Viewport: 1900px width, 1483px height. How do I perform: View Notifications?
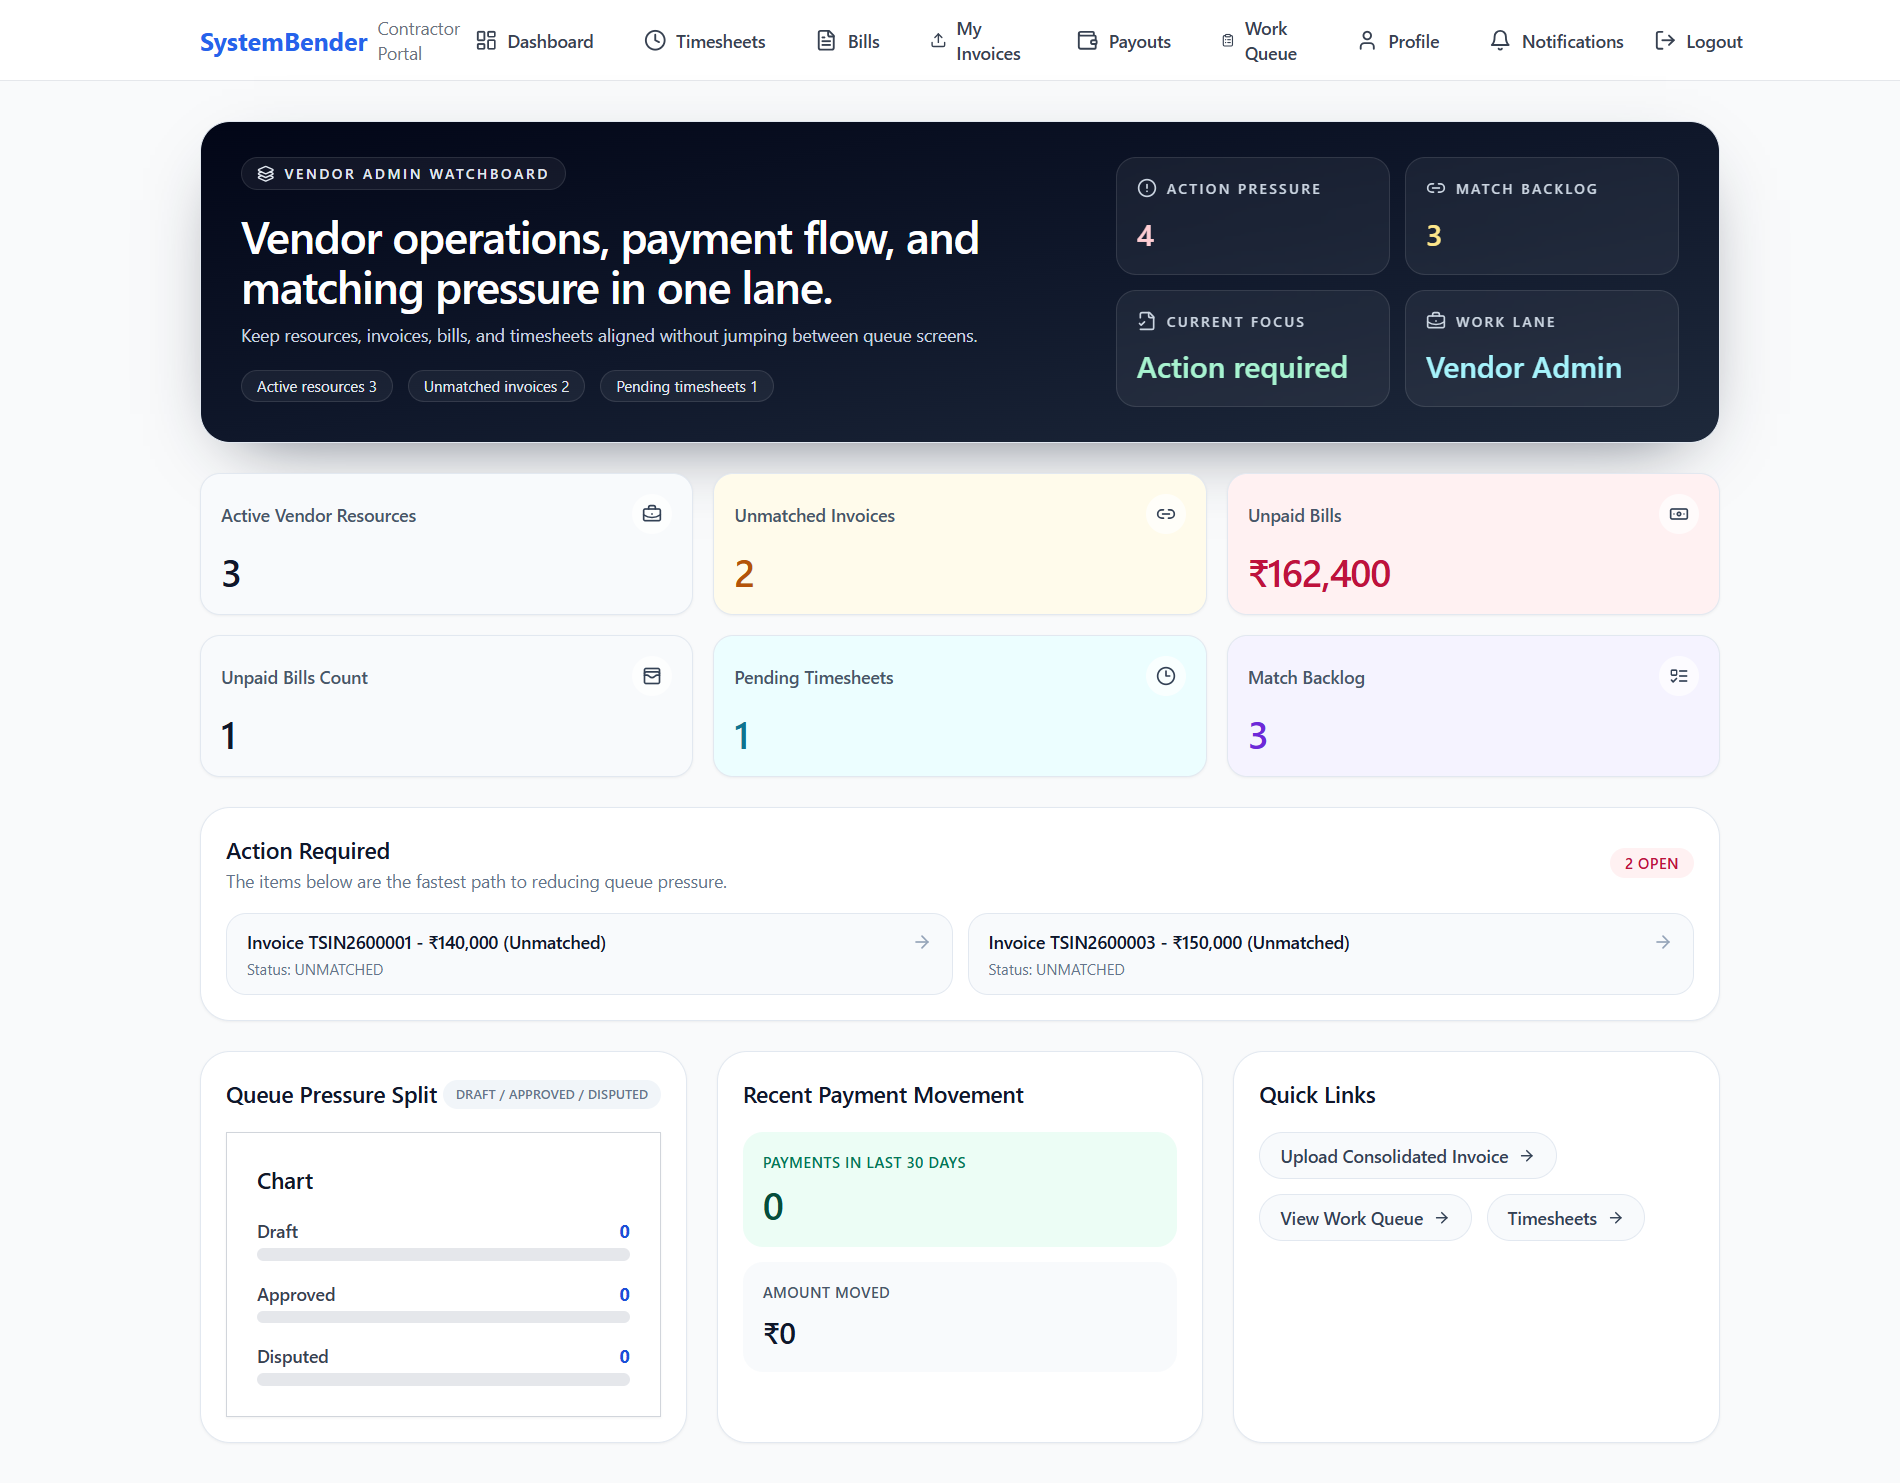pos(1557,41)
